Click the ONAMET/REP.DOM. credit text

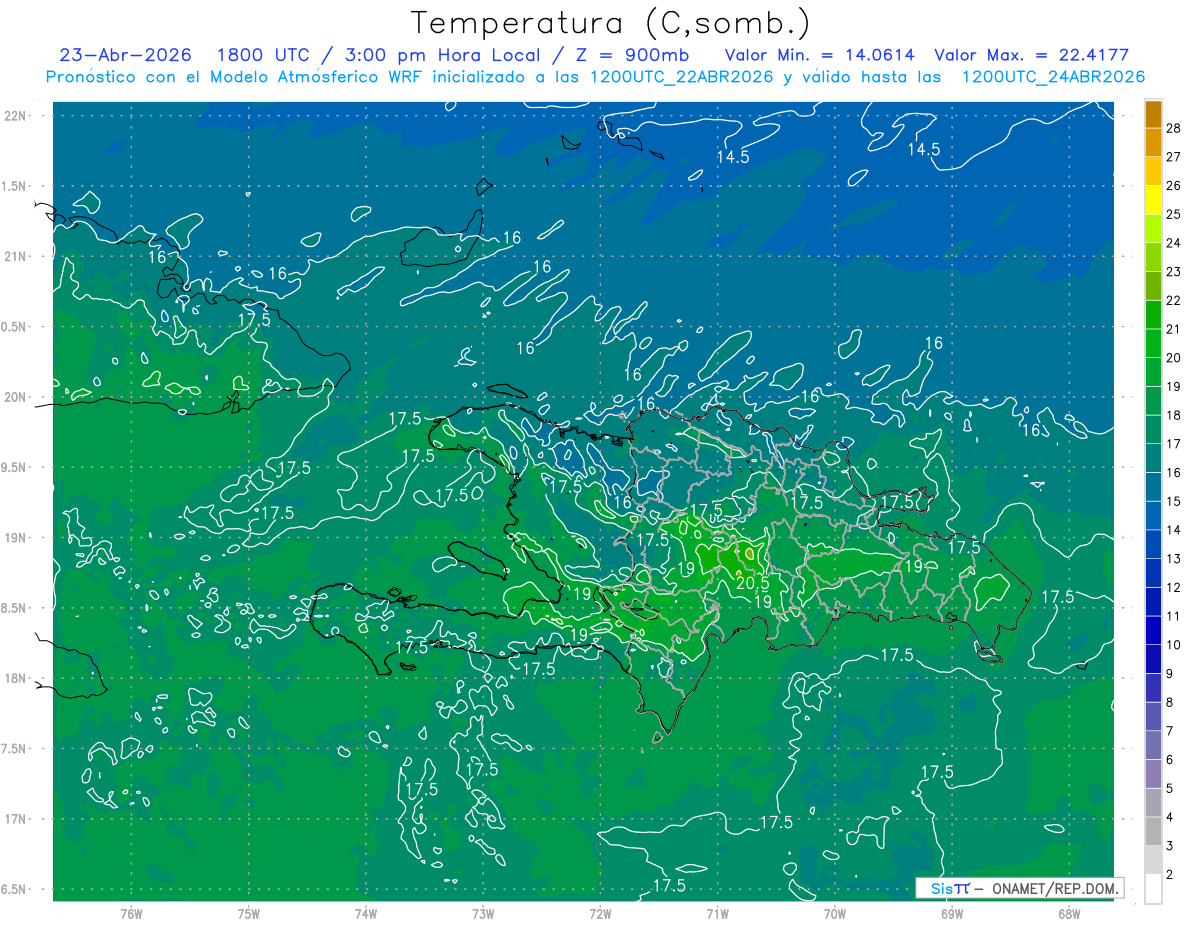tap(1054, 888)
